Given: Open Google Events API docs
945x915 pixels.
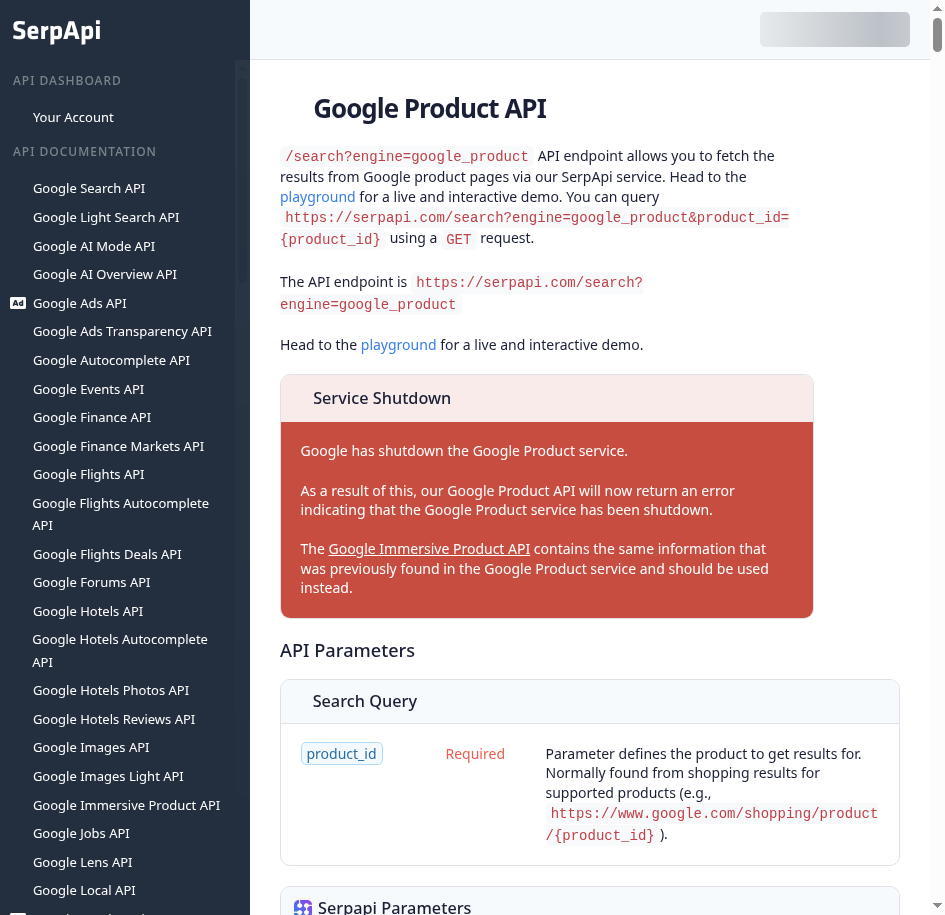Looking at the screenshot, I should tap(89, 389).
